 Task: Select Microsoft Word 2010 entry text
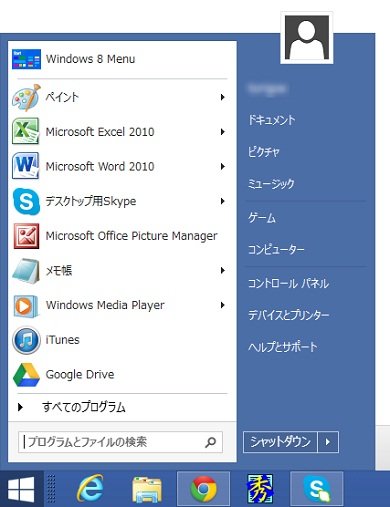(x=100, y=166)
